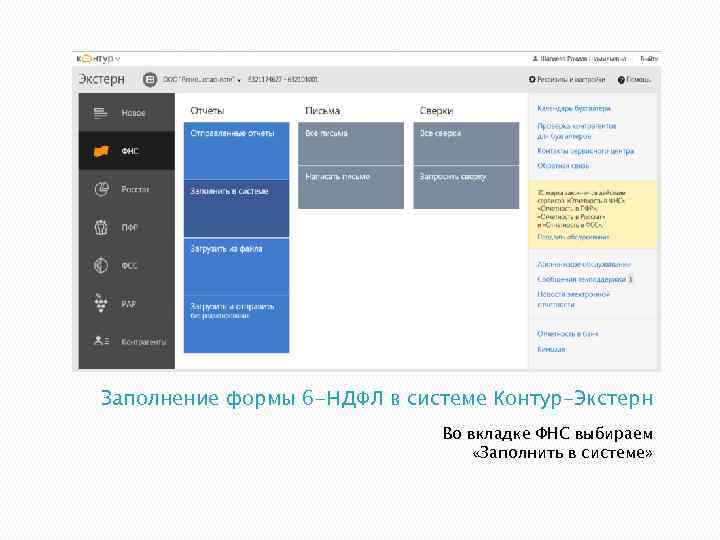Open Отправленные отчеты tile
The height and width of the screenshot is (540, 720).
pos(236,151)
